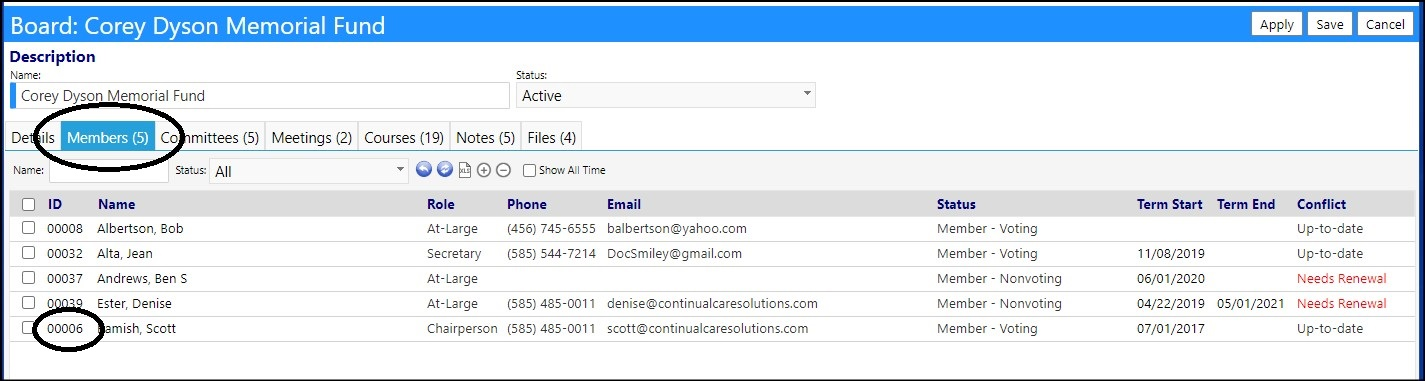
Task: Sort table by Email column header
Action: tap(624, 204)
